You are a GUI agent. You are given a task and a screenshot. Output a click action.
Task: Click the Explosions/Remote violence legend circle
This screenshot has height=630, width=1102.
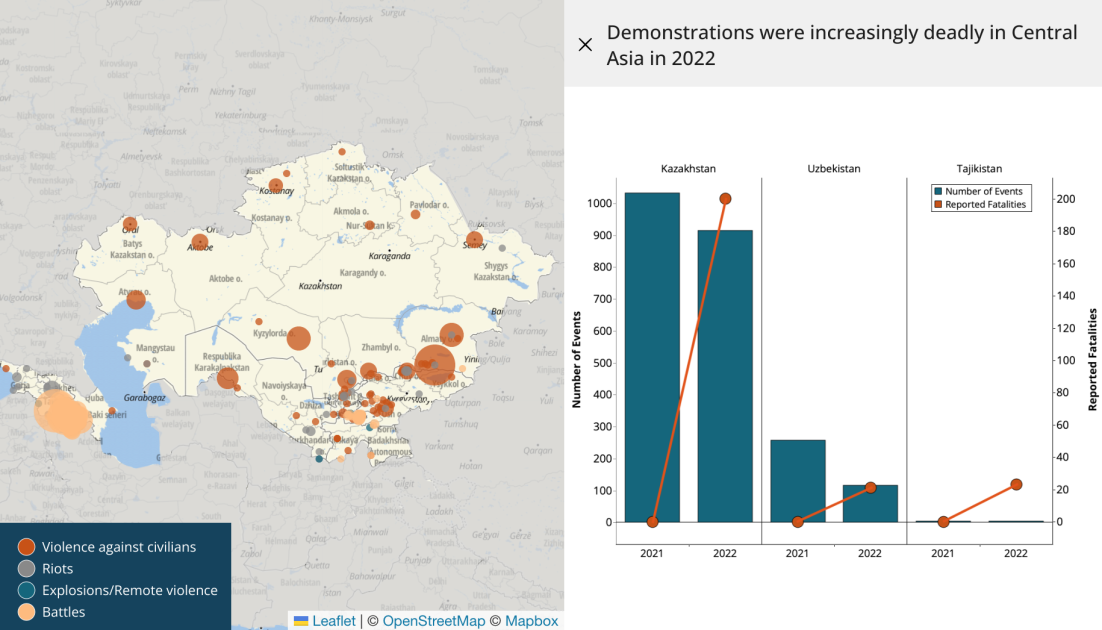[26, 590]
